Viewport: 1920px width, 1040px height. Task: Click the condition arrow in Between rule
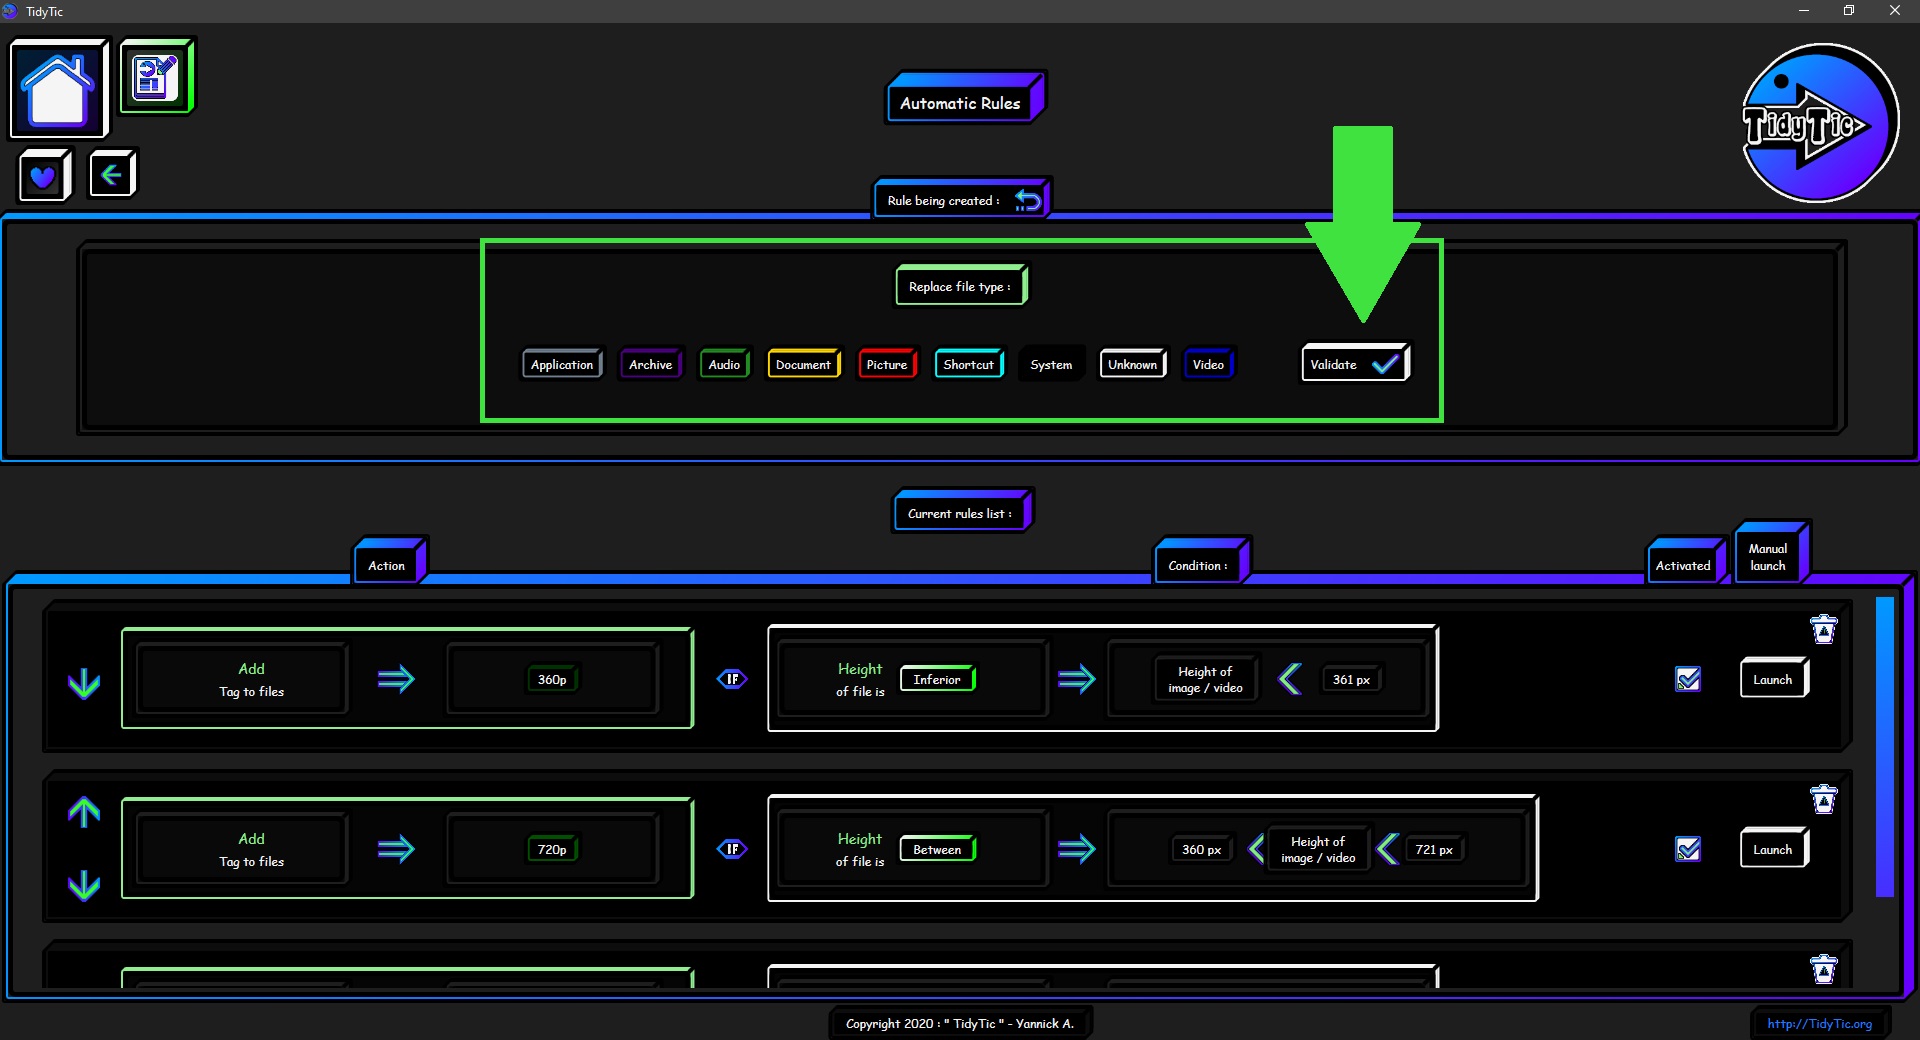point(1076,849)
